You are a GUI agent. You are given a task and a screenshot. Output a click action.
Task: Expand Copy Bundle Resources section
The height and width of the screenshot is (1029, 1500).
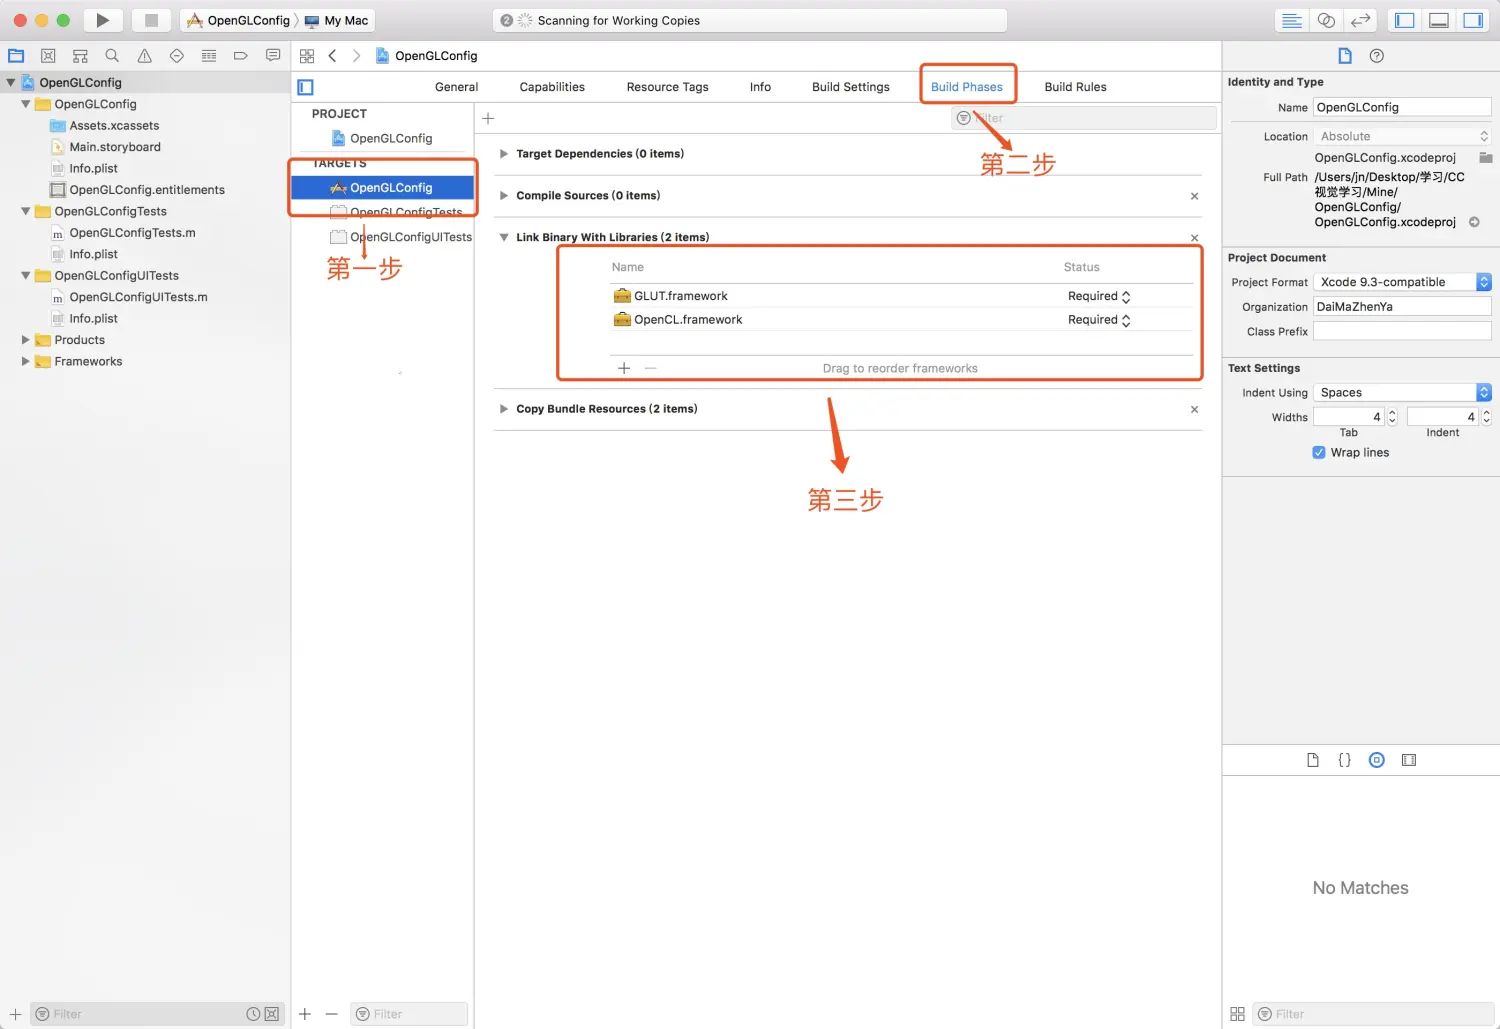point(504,409)
